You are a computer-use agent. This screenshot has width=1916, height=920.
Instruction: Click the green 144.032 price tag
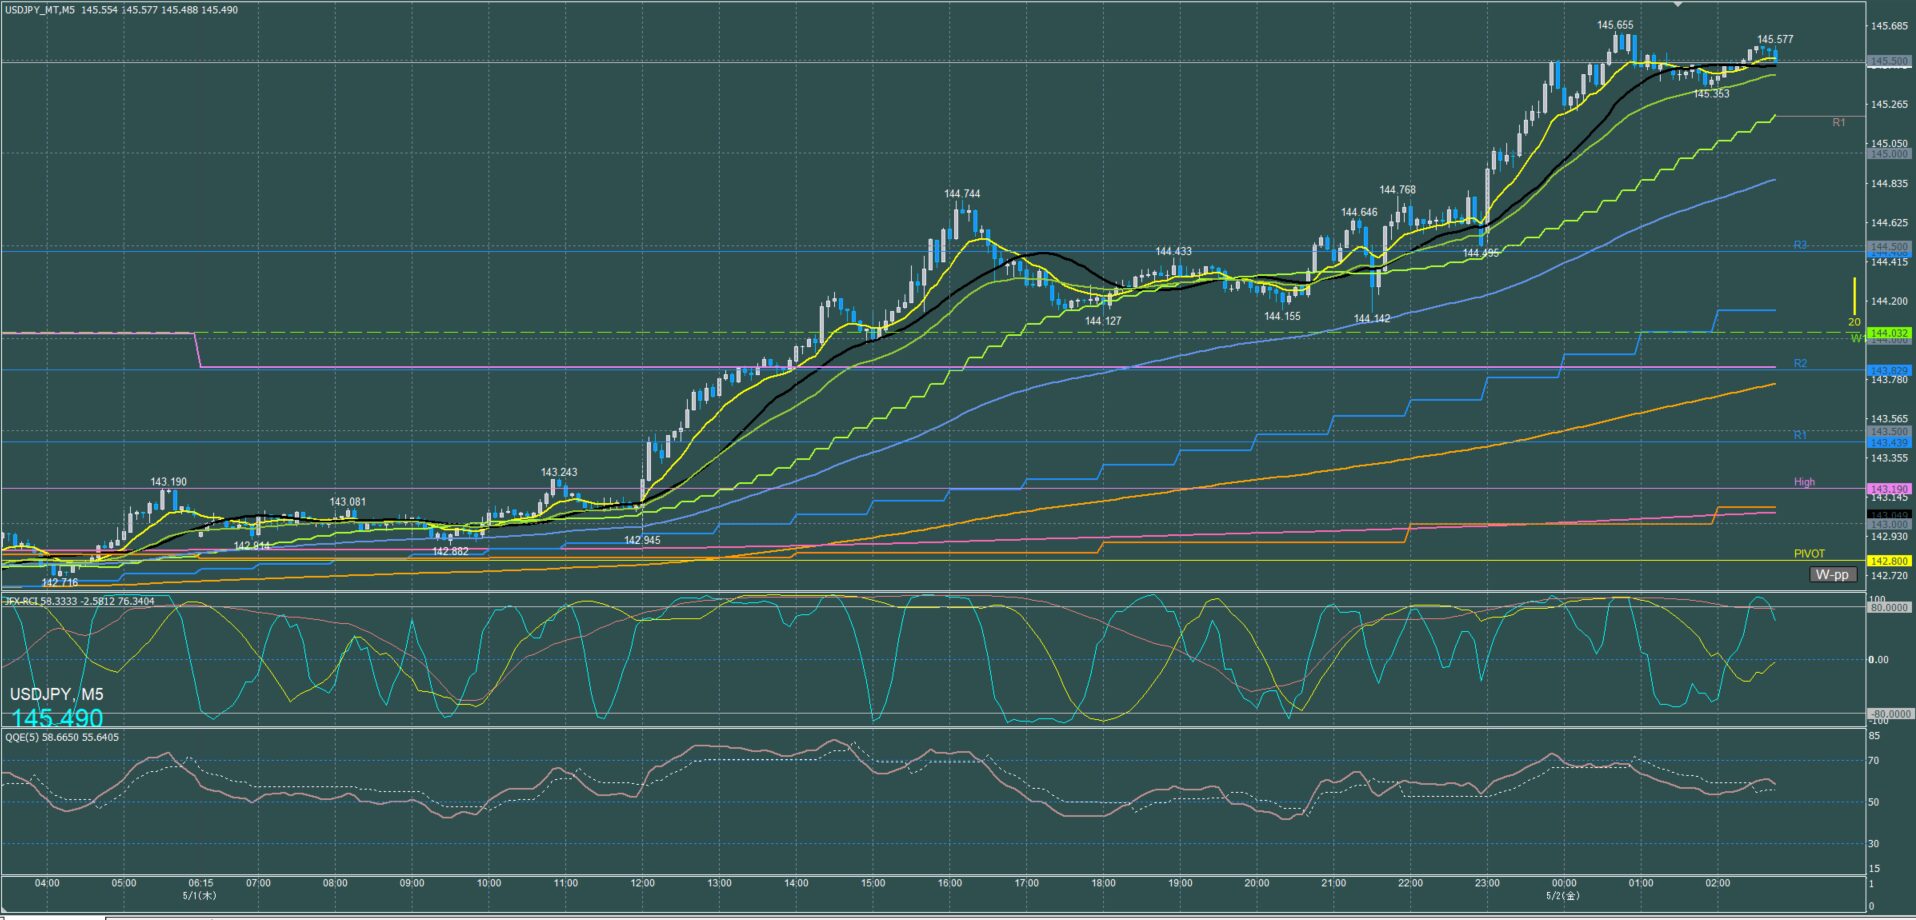(1889, 332)
